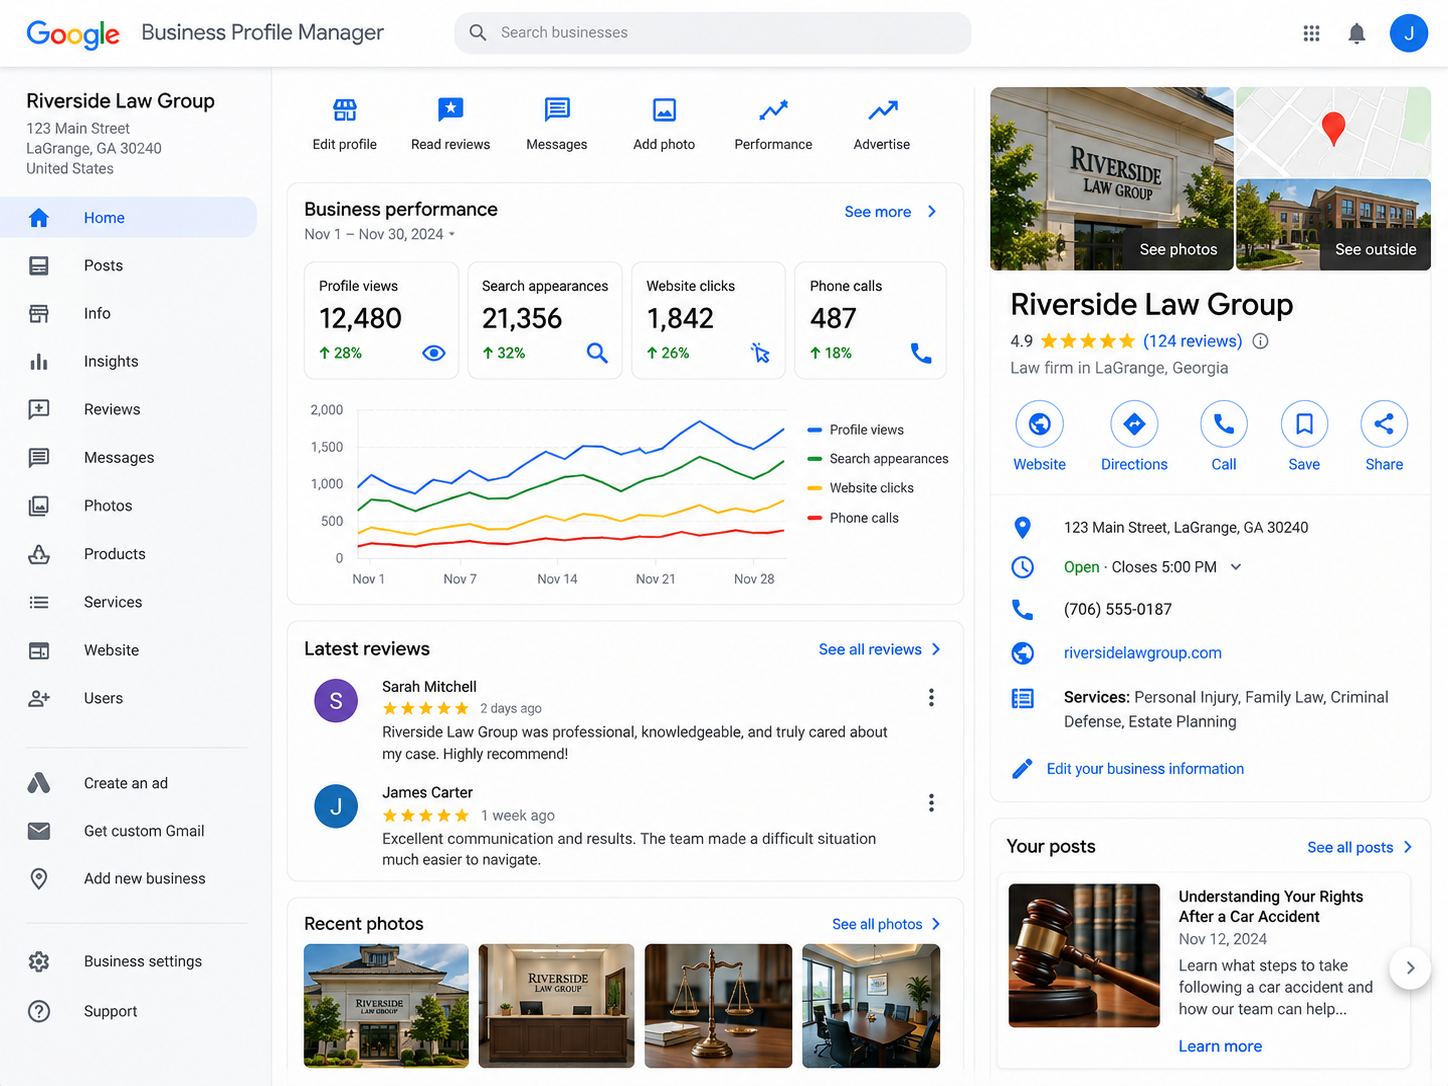The height and width of the screenshot is (1086, 1448).
Task: Click the rating info icon beside reviews
Action: (1261, 341)
